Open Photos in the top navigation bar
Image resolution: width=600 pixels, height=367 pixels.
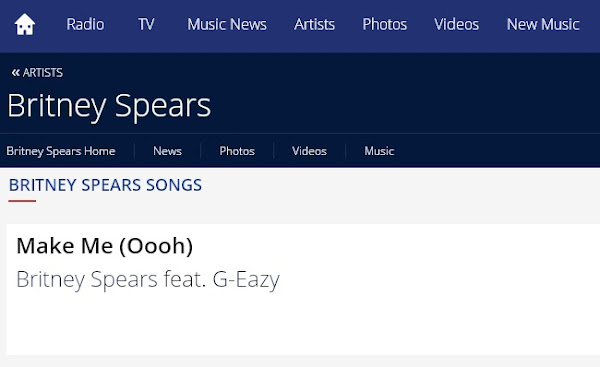pos(385,24)
